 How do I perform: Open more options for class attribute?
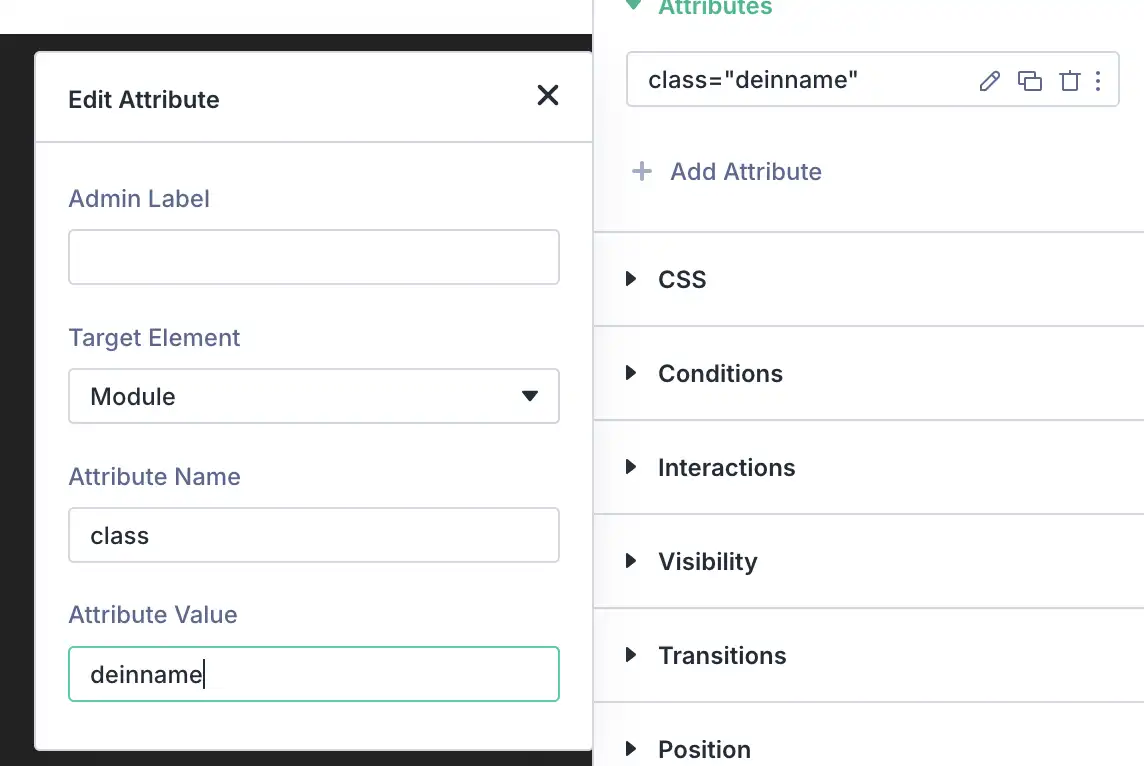(x=1098, y=81)
